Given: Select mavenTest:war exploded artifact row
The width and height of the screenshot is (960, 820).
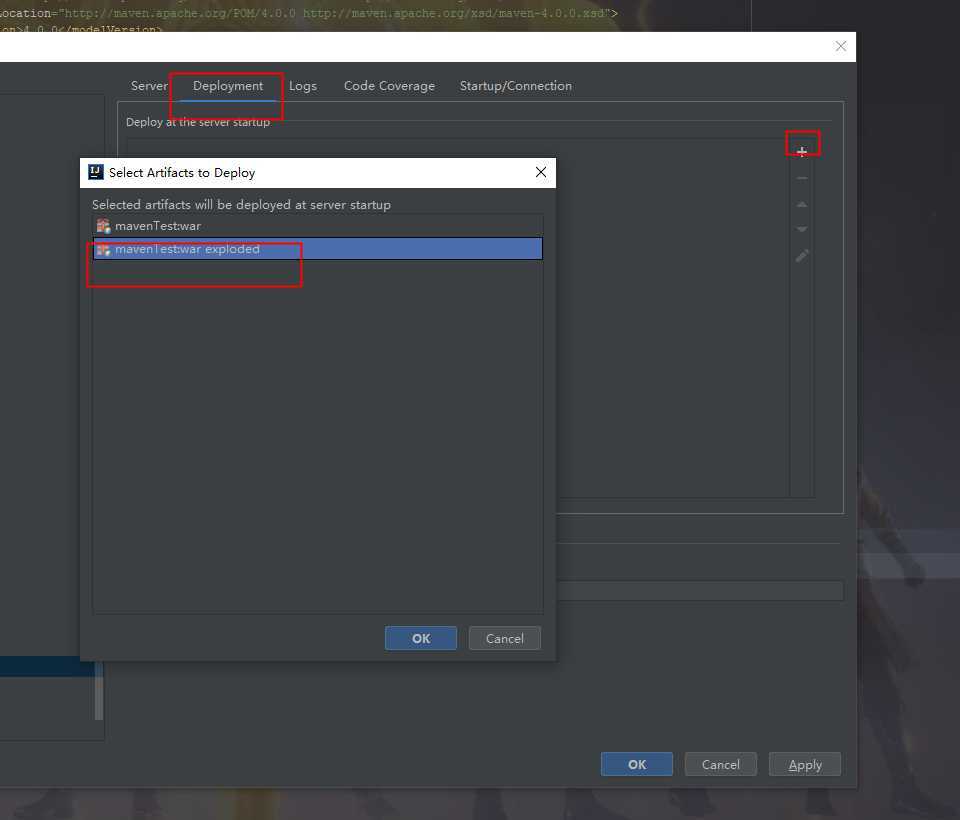Looking at the screenshot, I should point(318,249).
